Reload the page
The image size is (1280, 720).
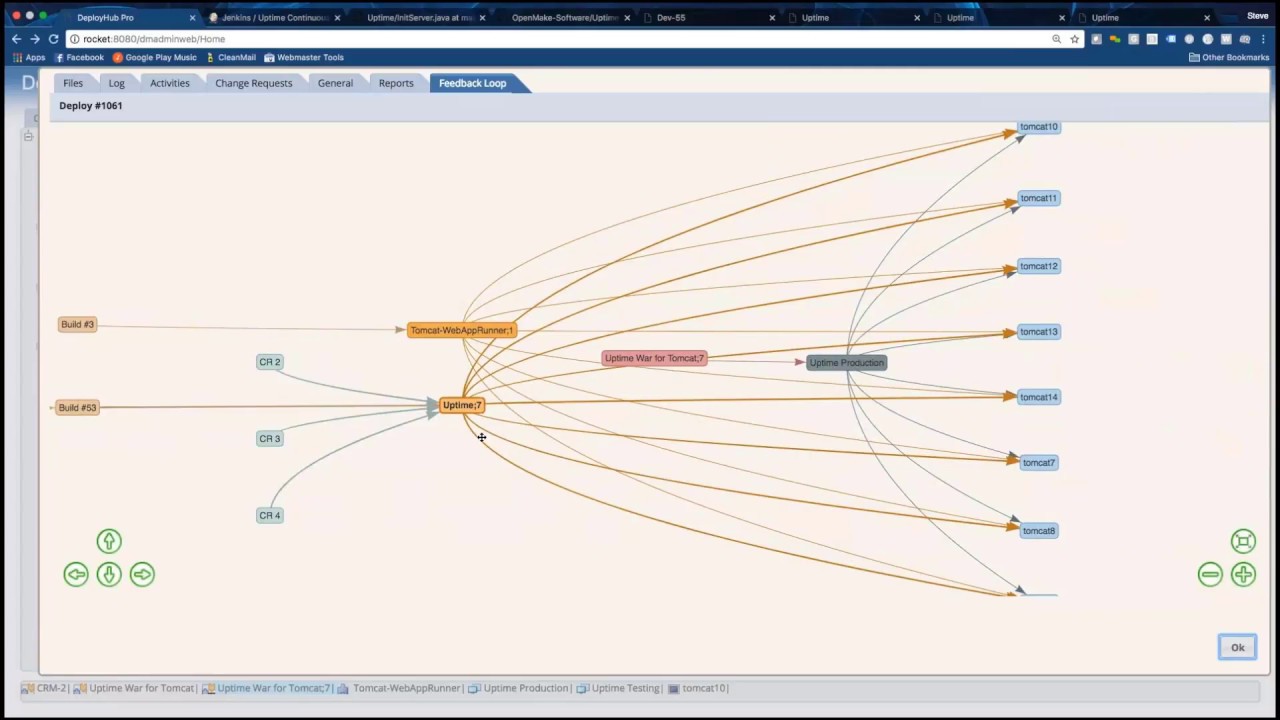(x=53, y=39)
